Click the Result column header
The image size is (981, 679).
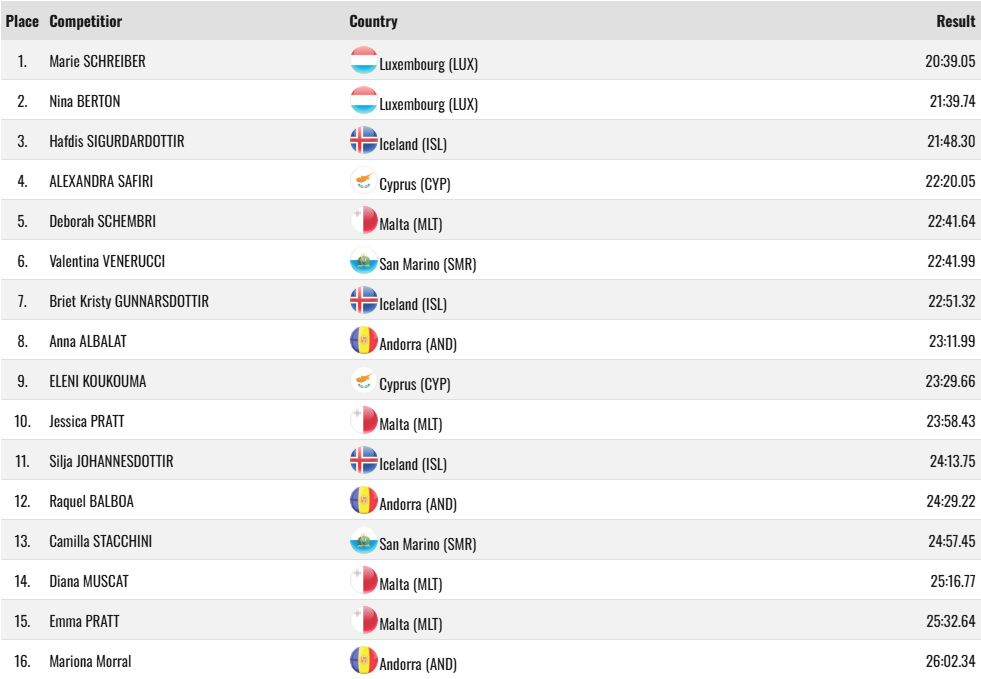[x=955, y=21]
